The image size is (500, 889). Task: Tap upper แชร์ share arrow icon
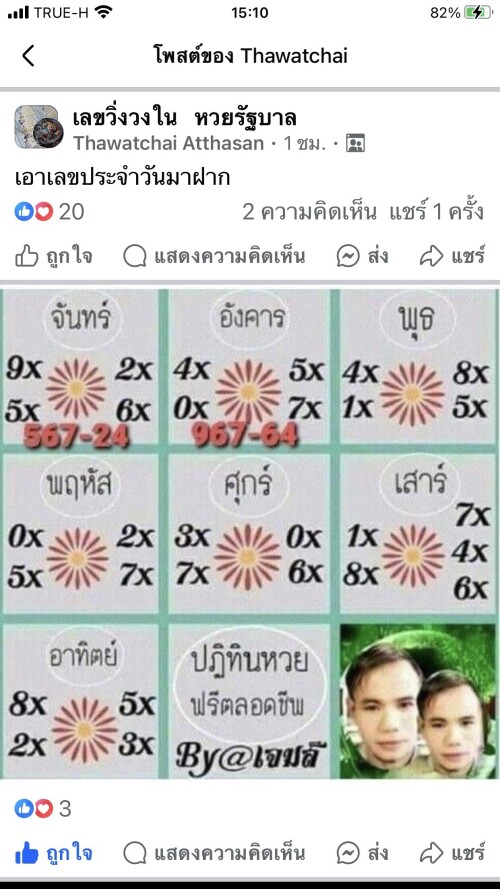pyautogui.click(x=431, y=257)
